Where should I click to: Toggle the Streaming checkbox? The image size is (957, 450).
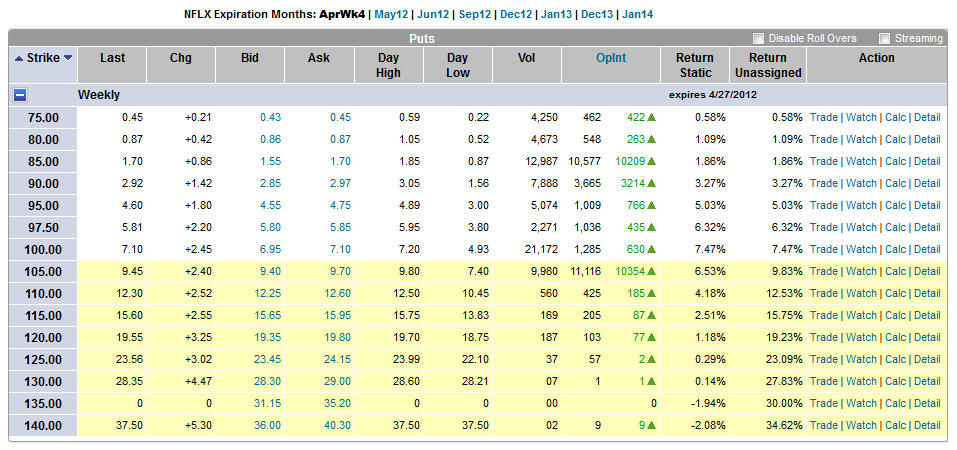[x=883, y=38]
